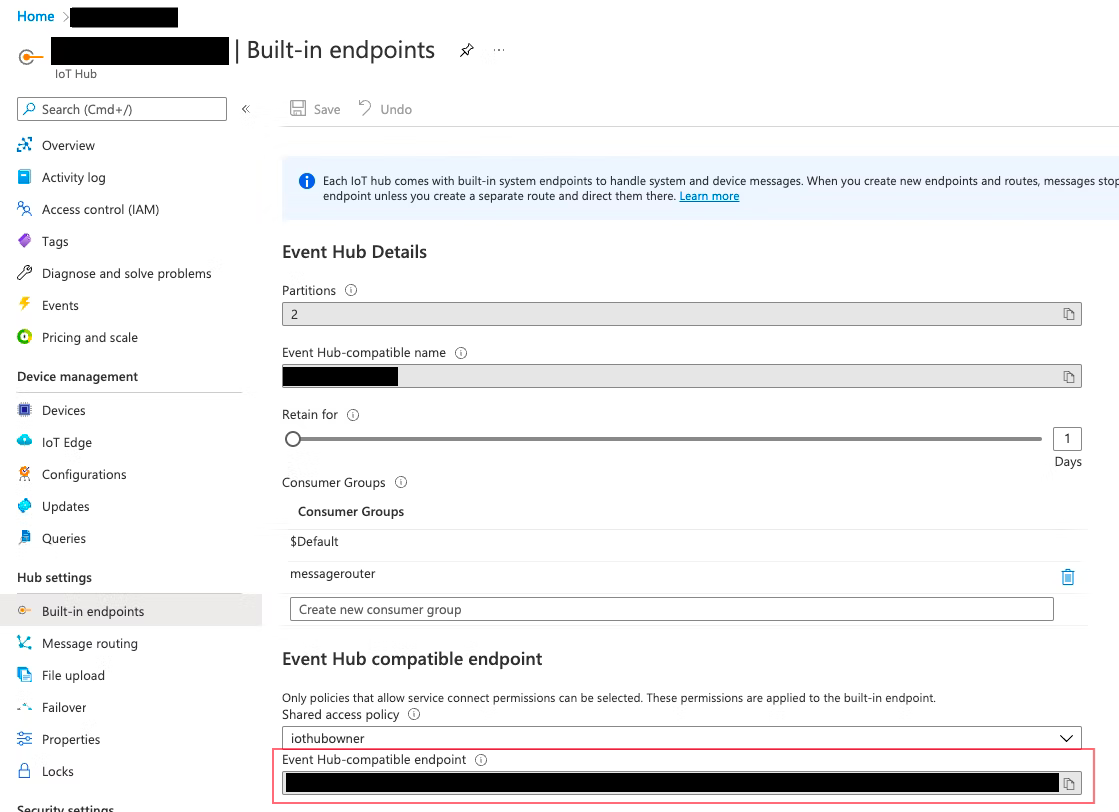Click the Message routing icon

click(24, 643)
